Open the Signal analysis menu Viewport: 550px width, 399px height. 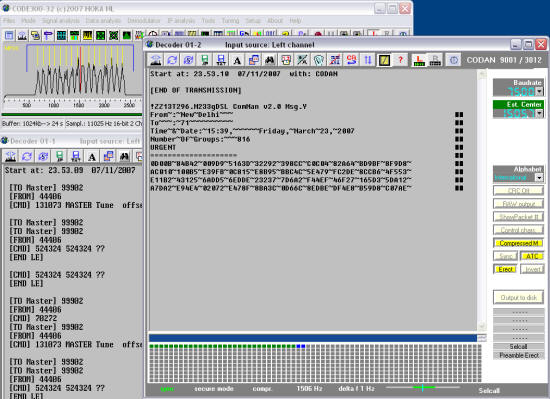click(x=61, y=21)
